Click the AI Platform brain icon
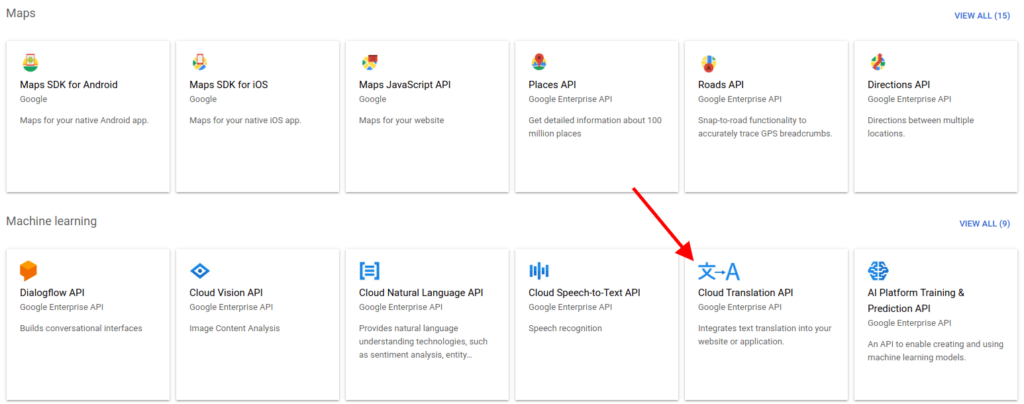 [878, 270]
